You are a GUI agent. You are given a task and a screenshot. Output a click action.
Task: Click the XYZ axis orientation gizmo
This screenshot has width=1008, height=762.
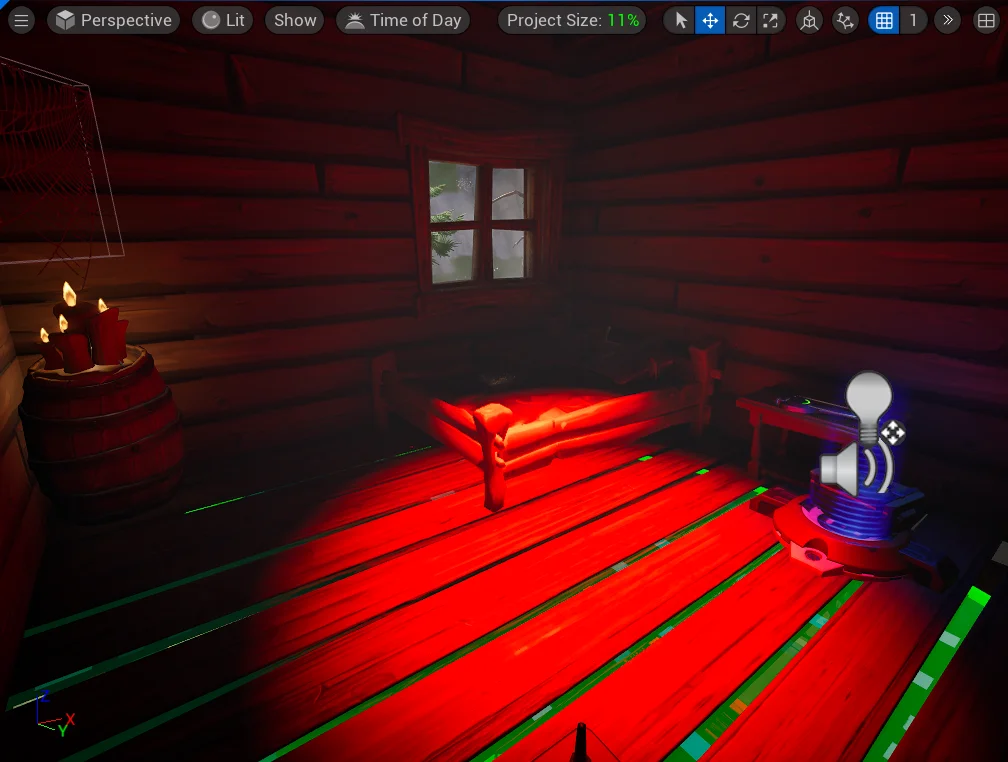[55, 715]
